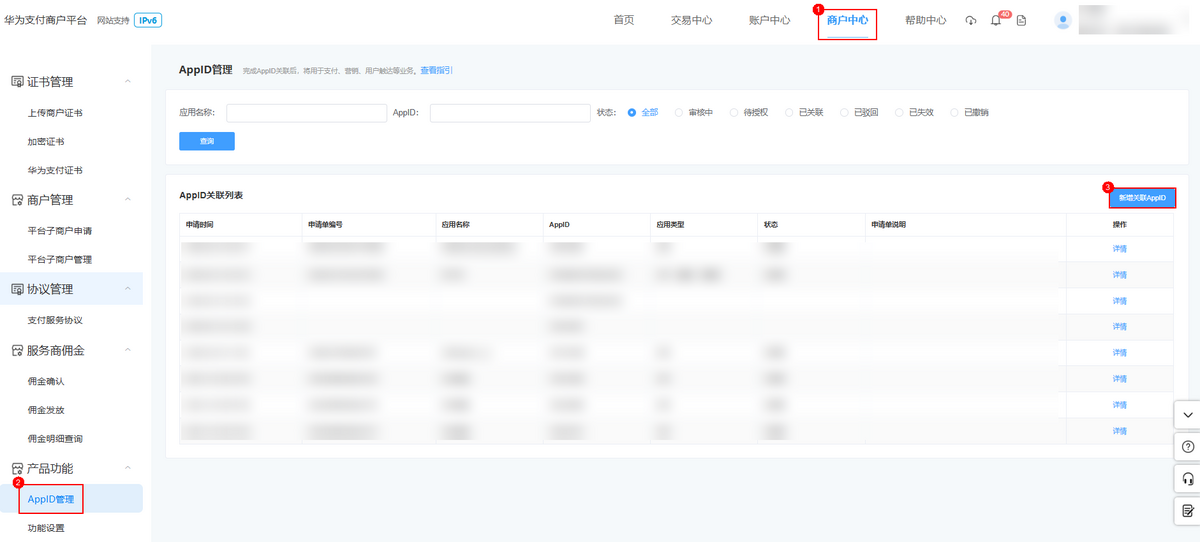
Task: Click the 应用名称 input field
Action: (306, 113)
